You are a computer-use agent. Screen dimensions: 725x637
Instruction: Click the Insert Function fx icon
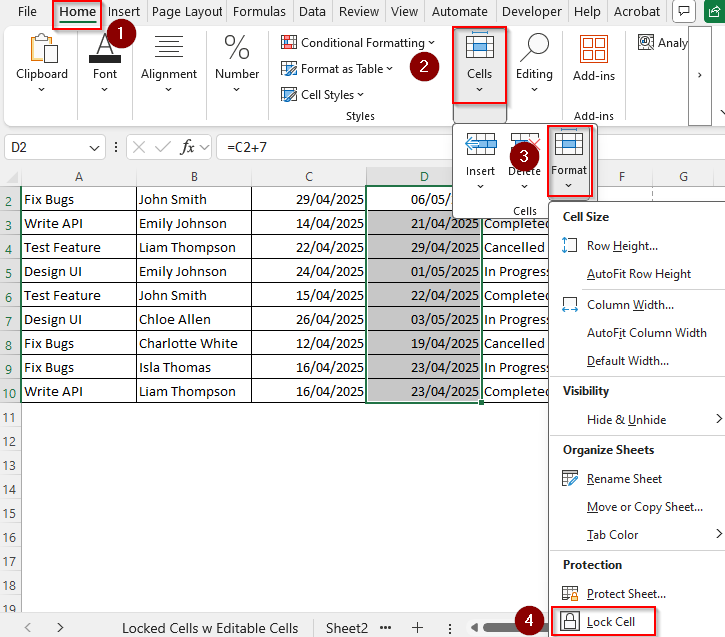coord(187,147)
